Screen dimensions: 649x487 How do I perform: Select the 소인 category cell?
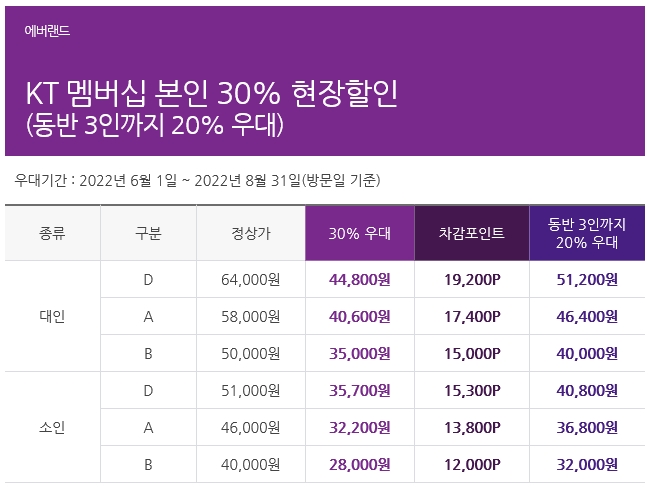tap(52, 427)
